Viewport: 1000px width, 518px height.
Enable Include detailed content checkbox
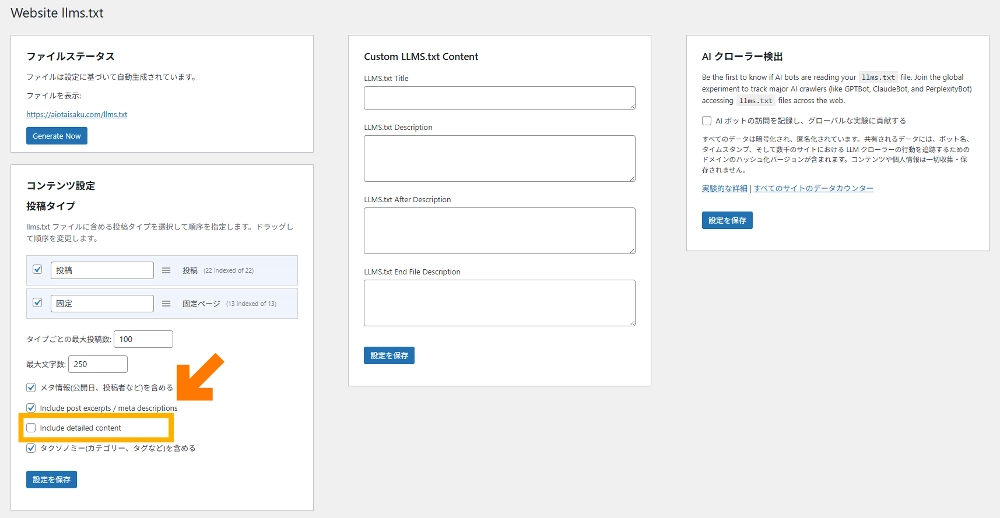(x=31, y=428)
